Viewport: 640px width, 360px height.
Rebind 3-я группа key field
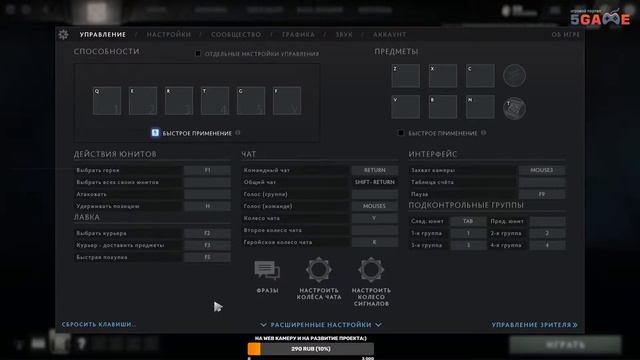click(468, 245)
